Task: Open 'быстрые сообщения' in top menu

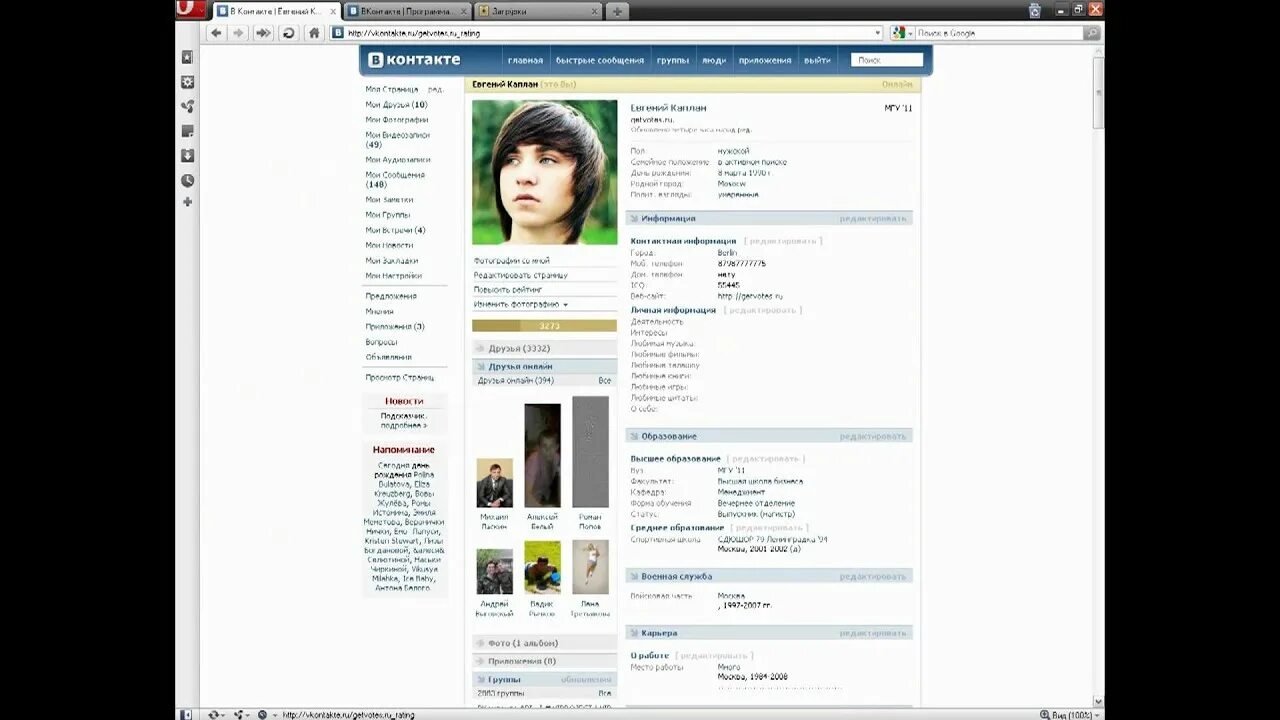Action: point(600,60)
